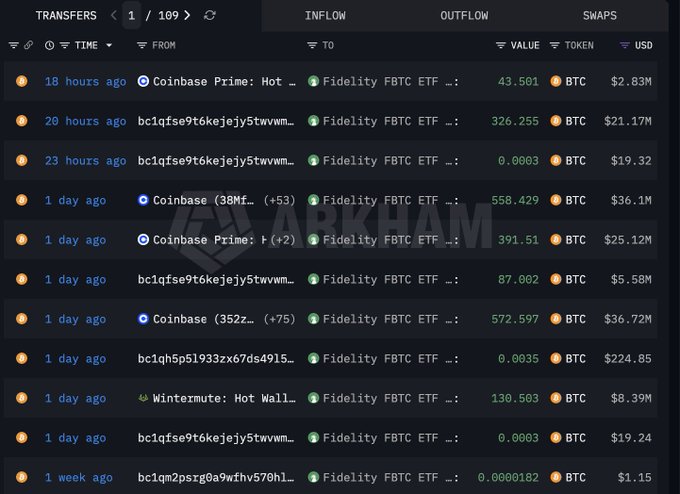Click Fidelity icon in the $8.39M row
Screen dimensions: 680x494
point(314,398)
